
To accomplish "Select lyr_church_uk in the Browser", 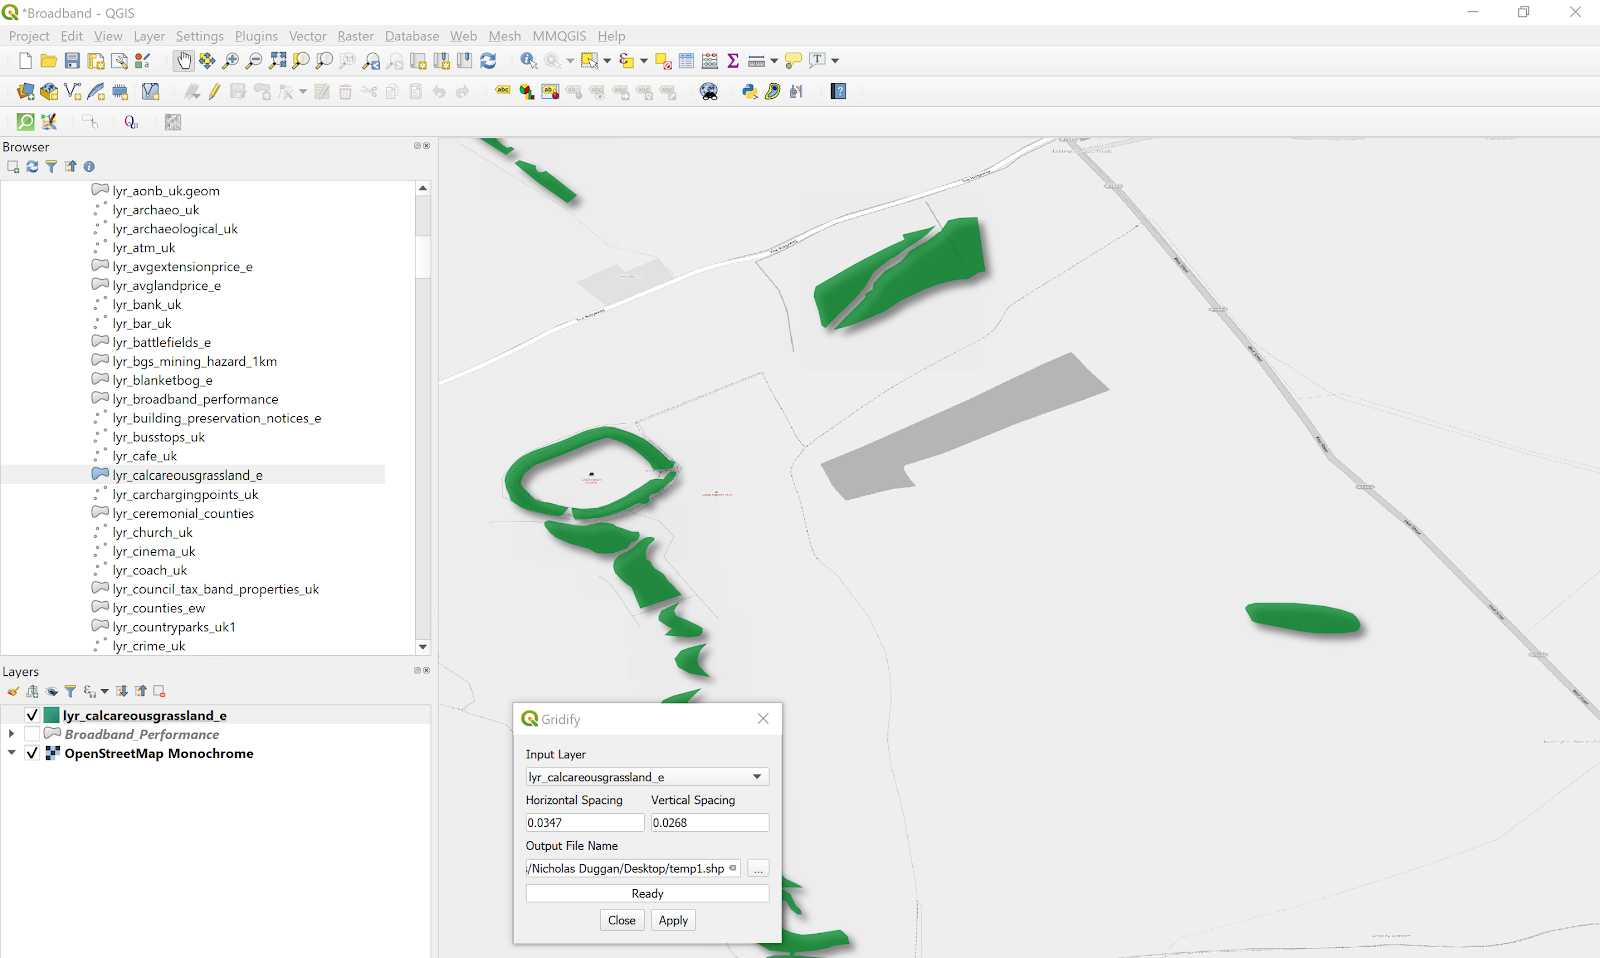I will [x=152, y=532].
